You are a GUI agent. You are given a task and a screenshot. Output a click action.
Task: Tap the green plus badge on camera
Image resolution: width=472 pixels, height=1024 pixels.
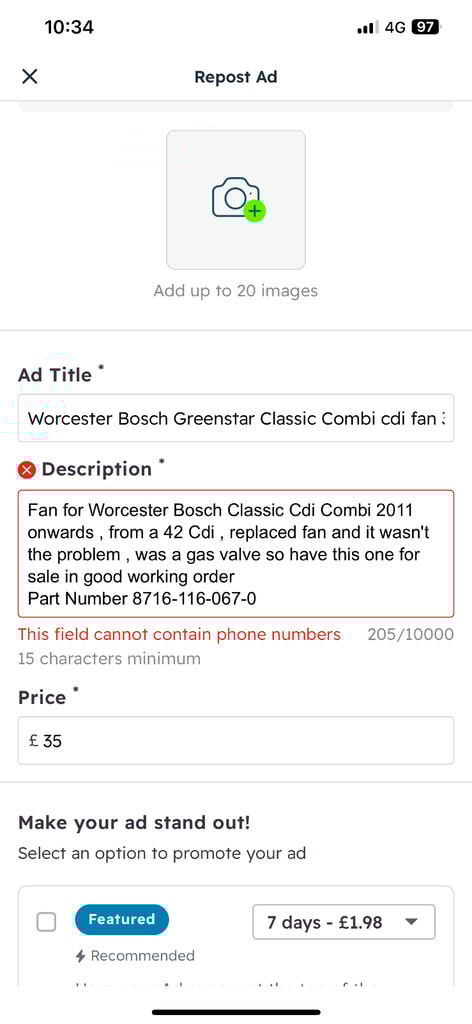point(255,212)
